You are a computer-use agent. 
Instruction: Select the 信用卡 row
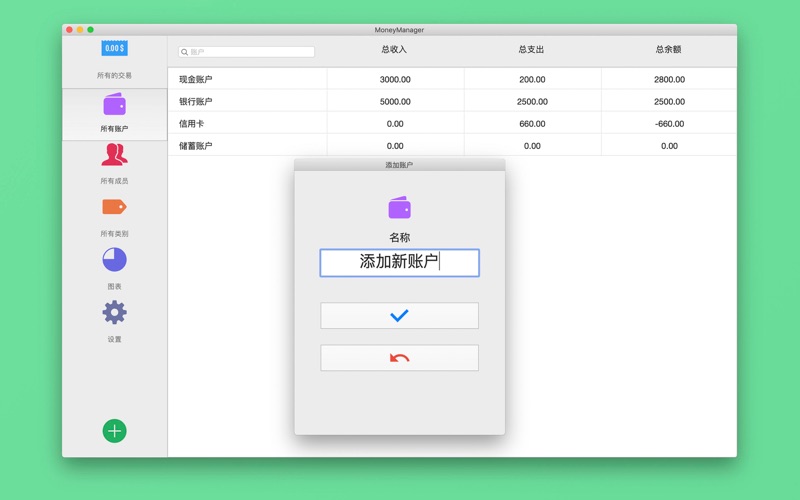[x=452, y=123]
